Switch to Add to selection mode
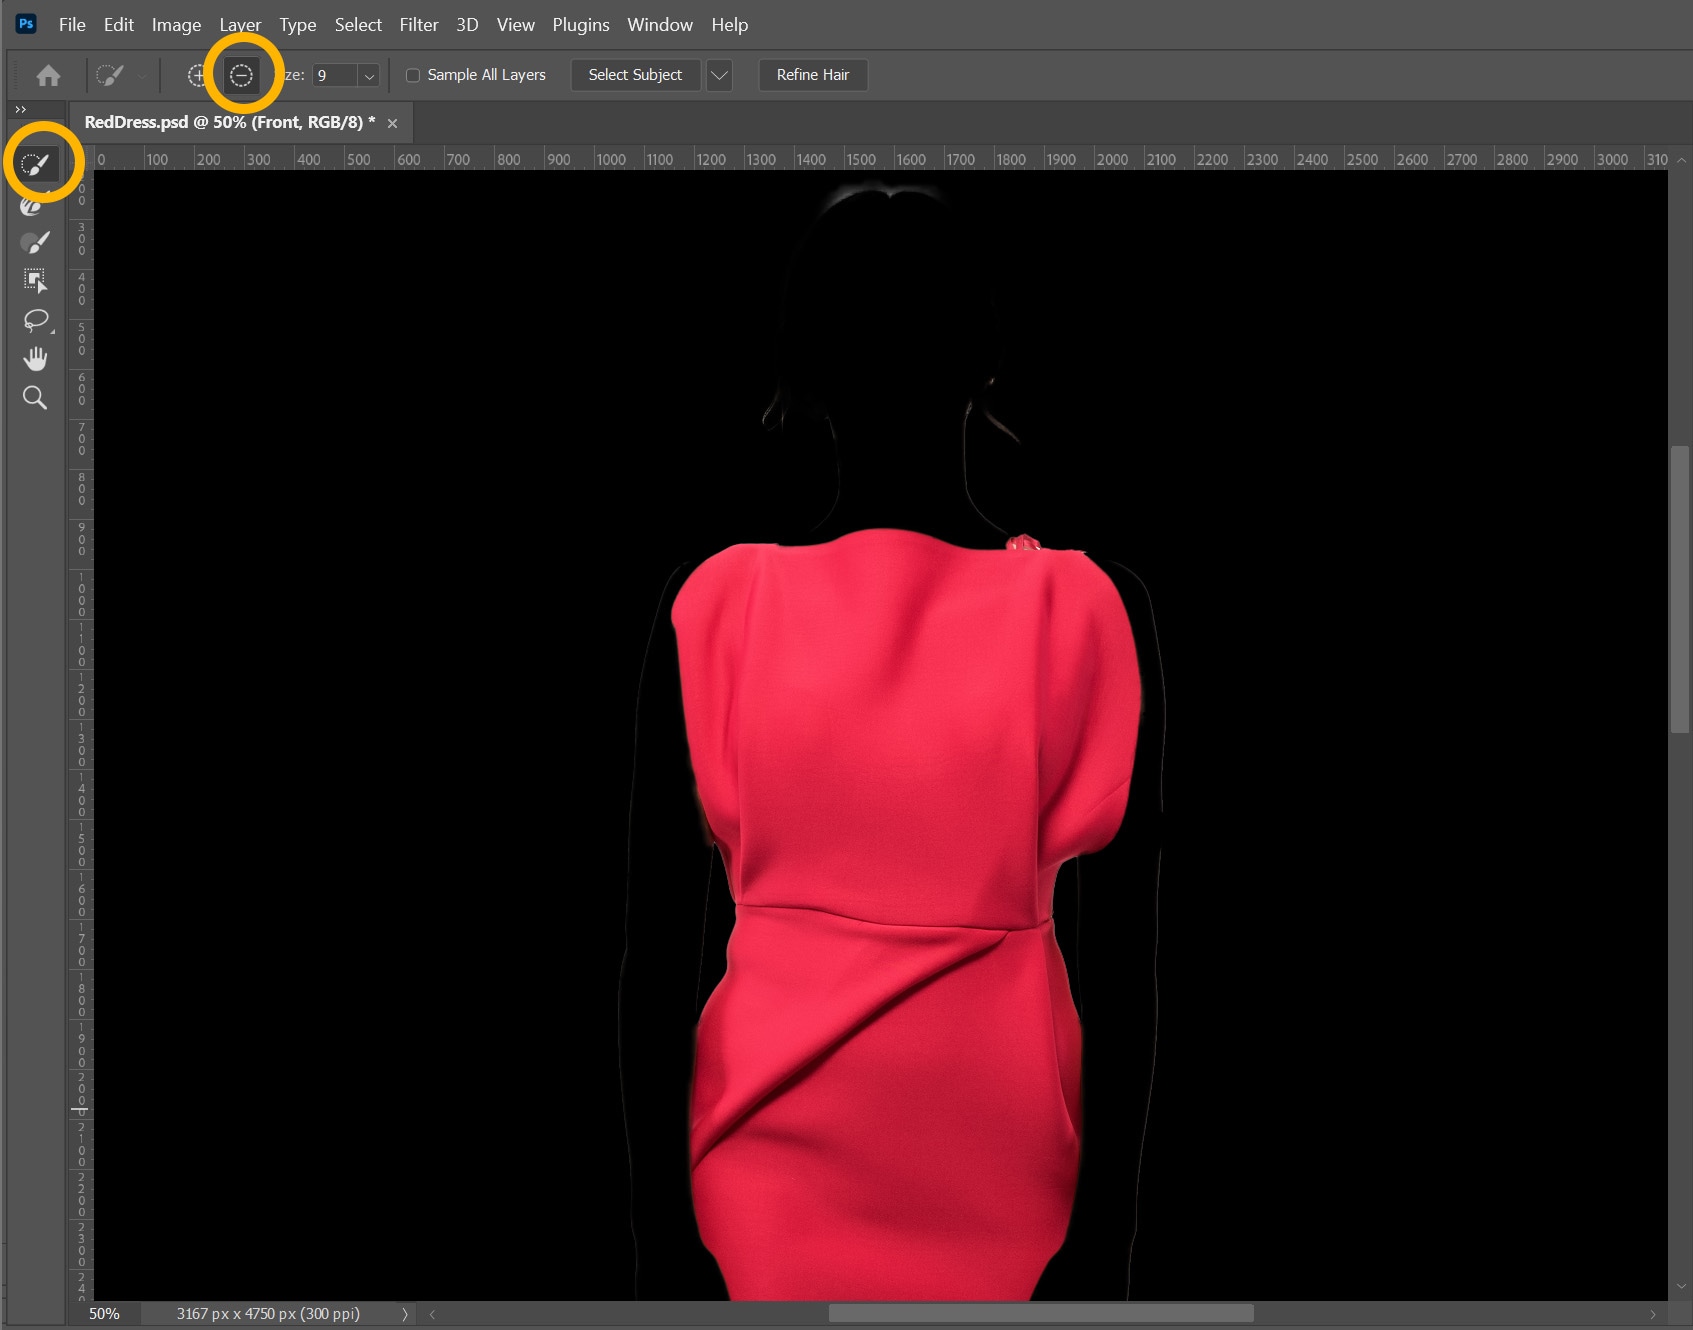 [197, 75]
